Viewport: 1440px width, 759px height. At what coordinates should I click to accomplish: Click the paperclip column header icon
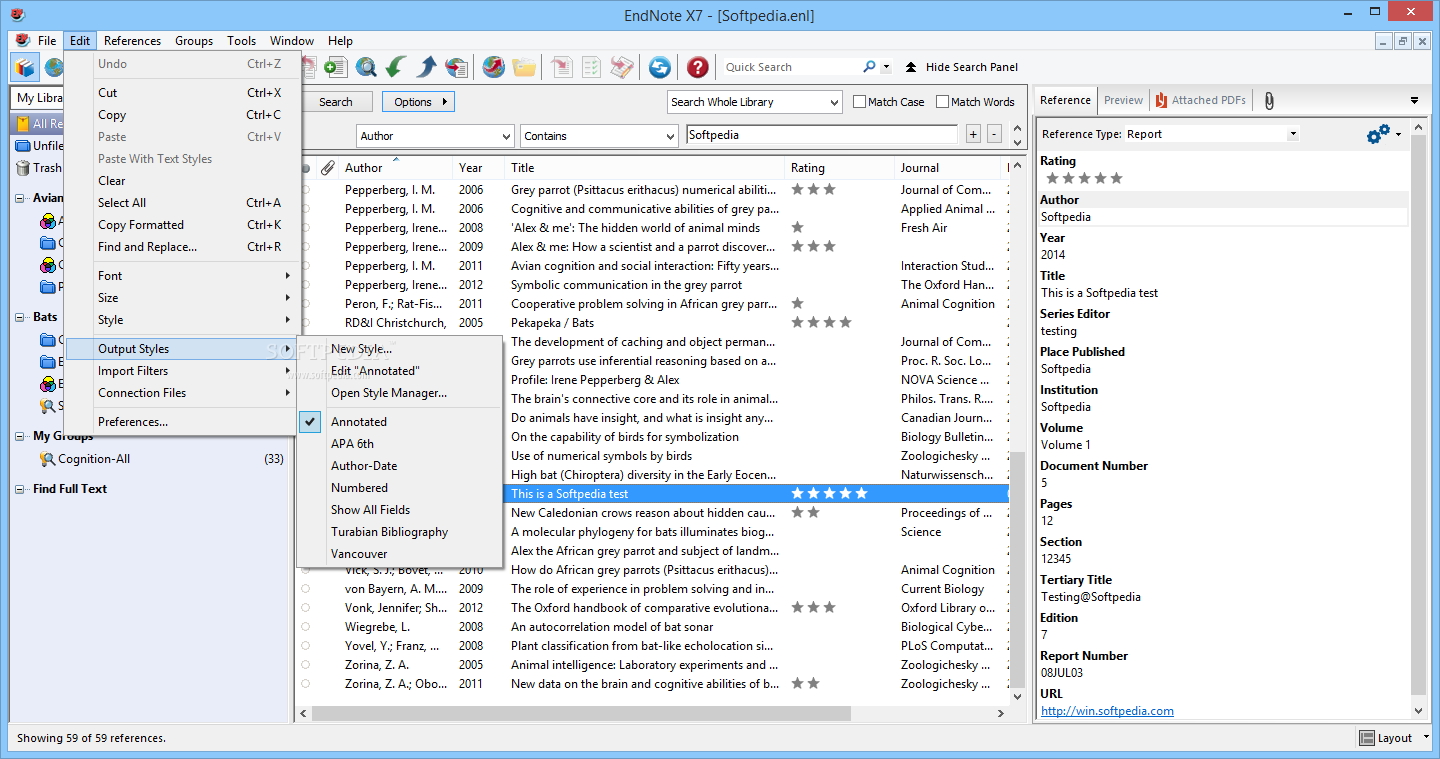327,168
